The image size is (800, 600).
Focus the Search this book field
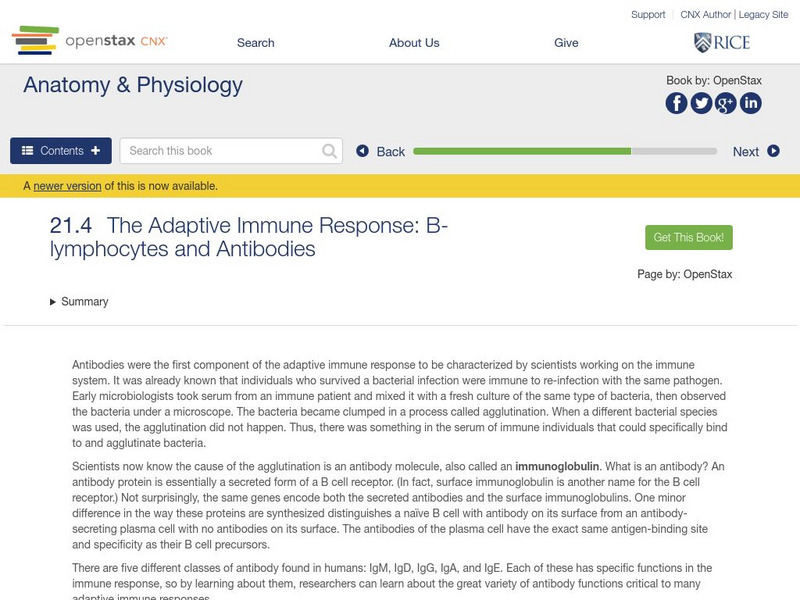tap(222, 151)
